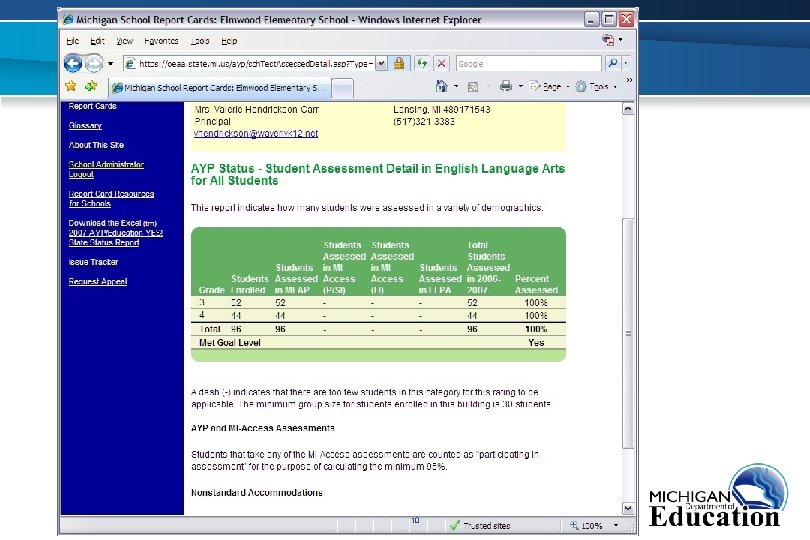This screenshot has height=540, width=810.
Task: Click the AYP and MI-Access Assessments heading
Action: (262, 428)
